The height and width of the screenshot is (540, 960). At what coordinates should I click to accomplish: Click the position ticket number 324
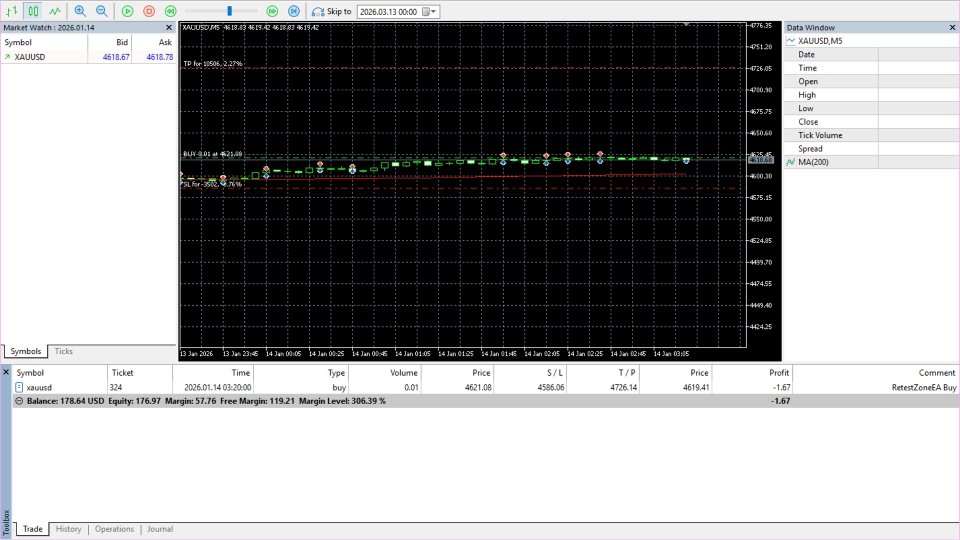(116, 388)
